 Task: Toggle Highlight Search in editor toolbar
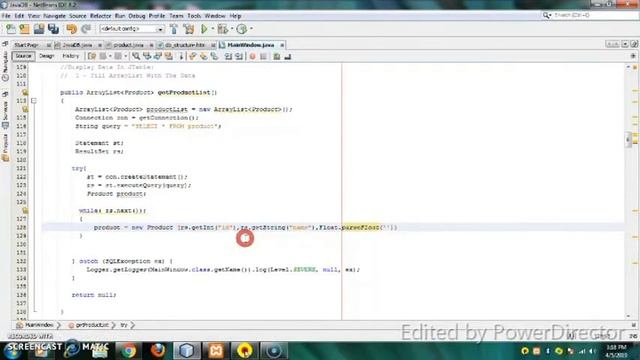[x=169, y=56]
